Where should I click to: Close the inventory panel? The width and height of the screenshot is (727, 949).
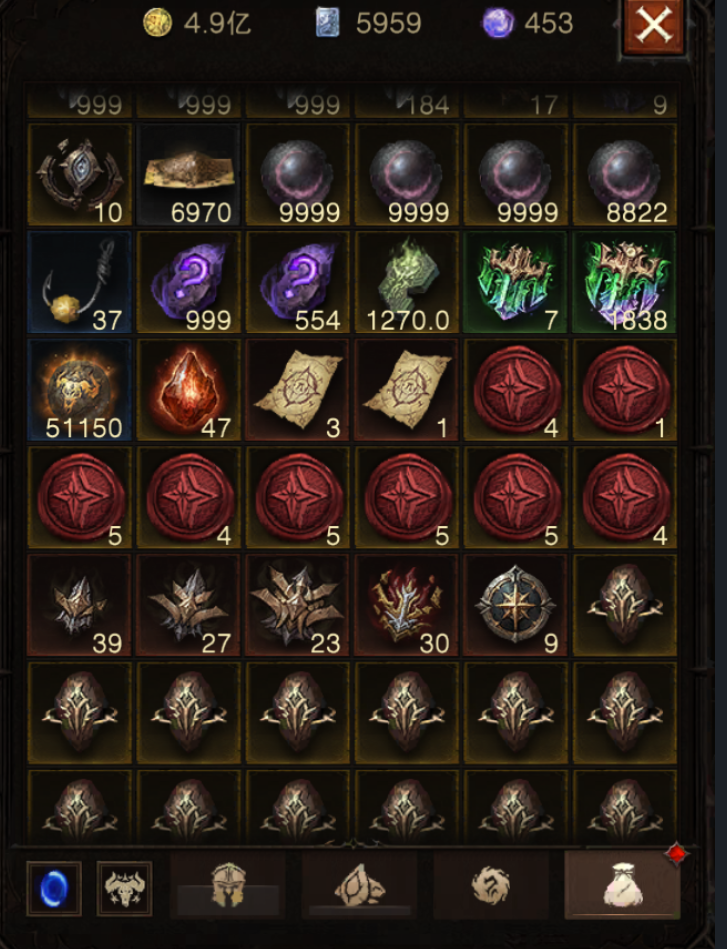[654, 25]
